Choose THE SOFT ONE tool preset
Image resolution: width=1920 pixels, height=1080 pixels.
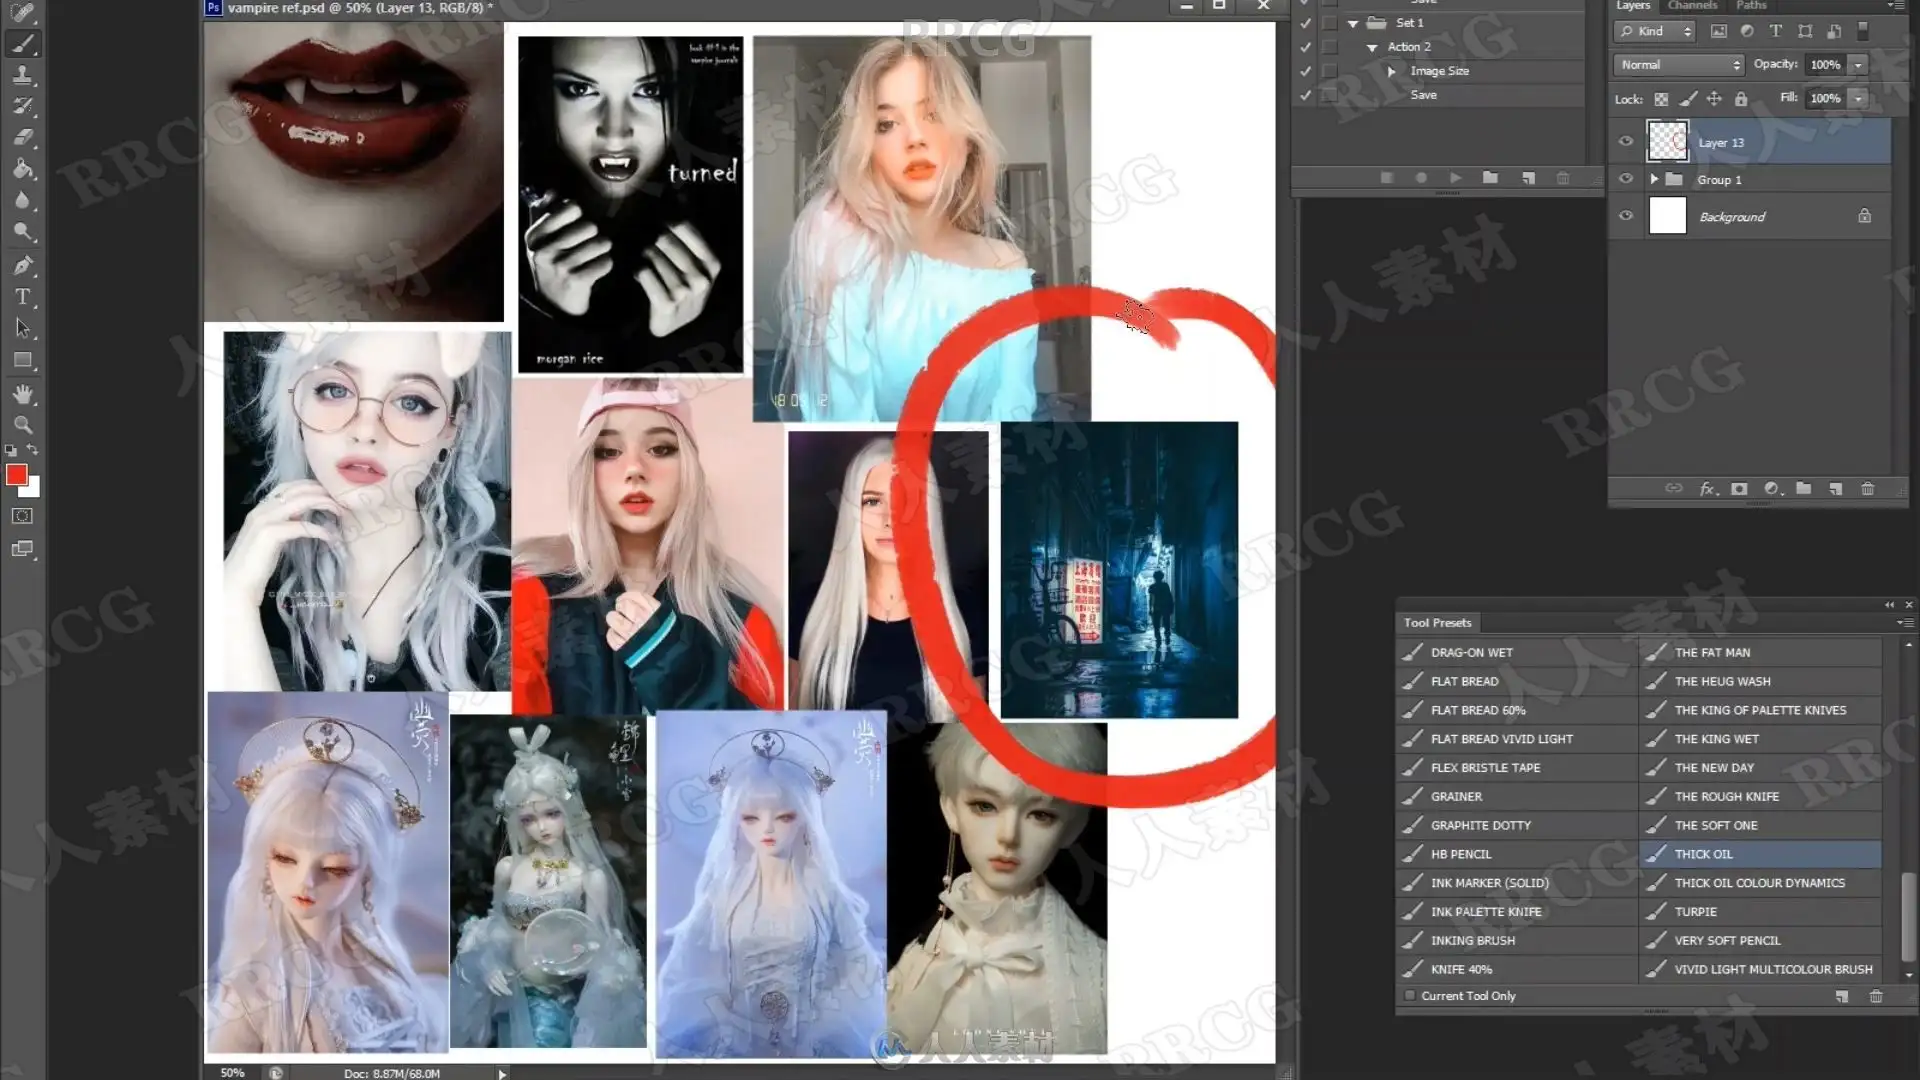click(x=1716, y=825)
